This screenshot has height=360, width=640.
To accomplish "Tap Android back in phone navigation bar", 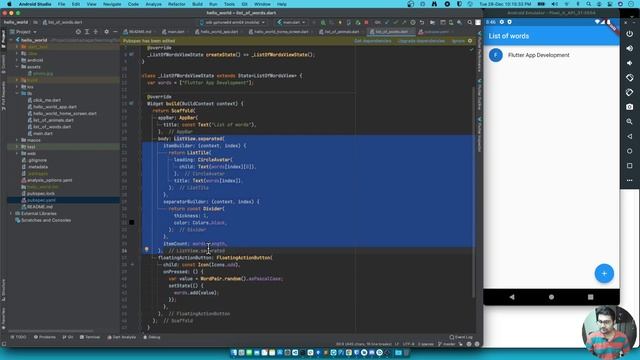I will point(512,297).
